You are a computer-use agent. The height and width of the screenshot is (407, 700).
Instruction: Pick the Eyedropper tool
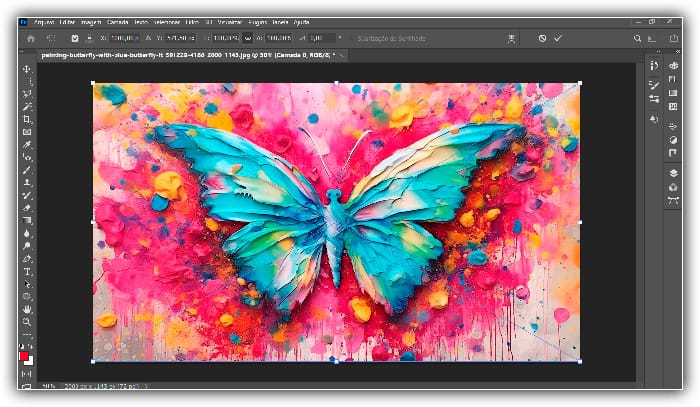pos(27,144)
